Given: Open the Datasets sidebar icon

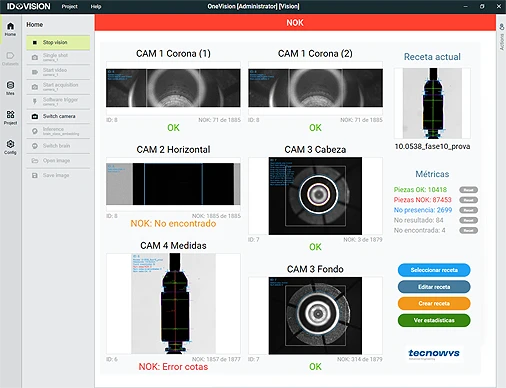Looking at the screenshot, I should [x=10, y=58].
